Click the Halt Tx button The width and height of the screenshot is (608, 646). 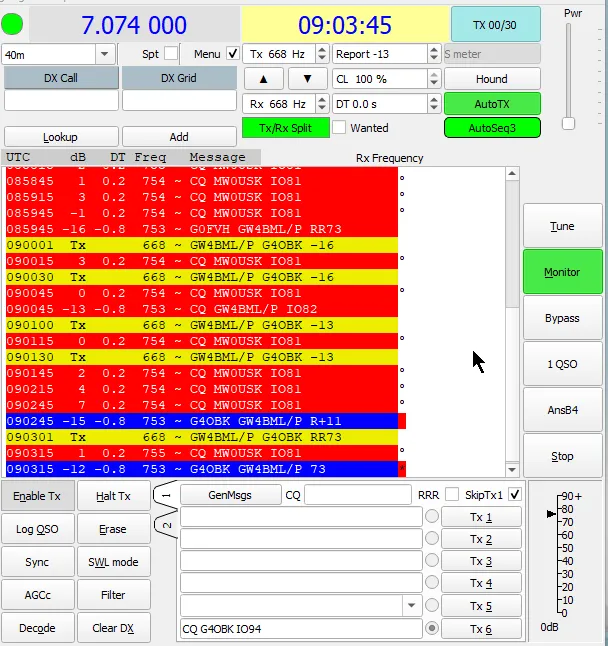click(x=114, y=496)
